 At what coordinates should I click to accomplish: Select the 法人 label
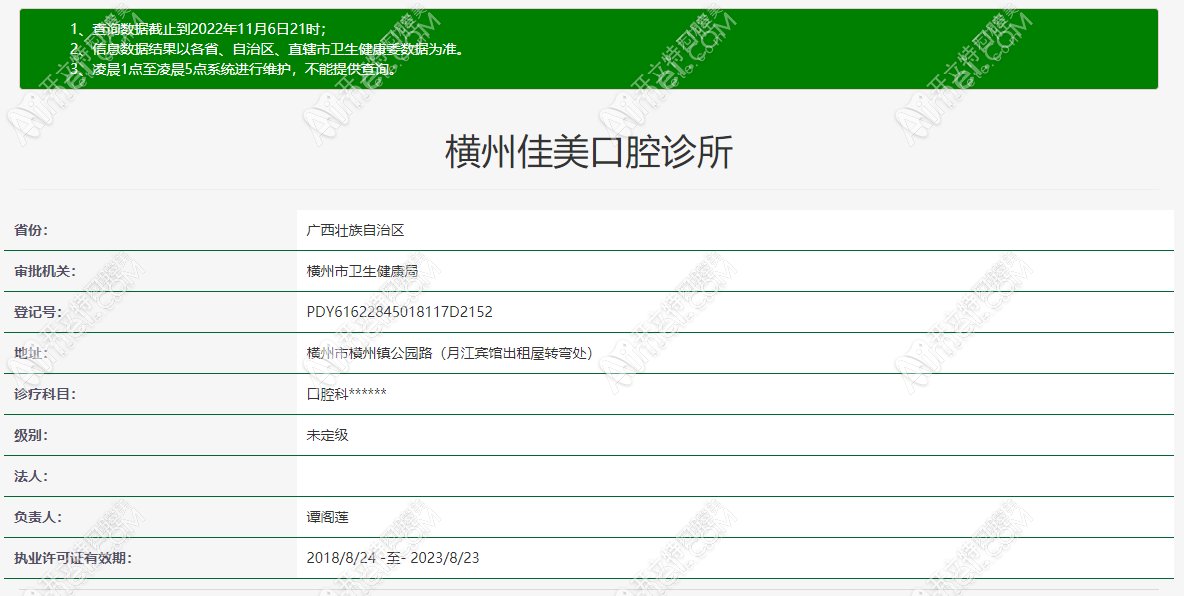[31, 476]
